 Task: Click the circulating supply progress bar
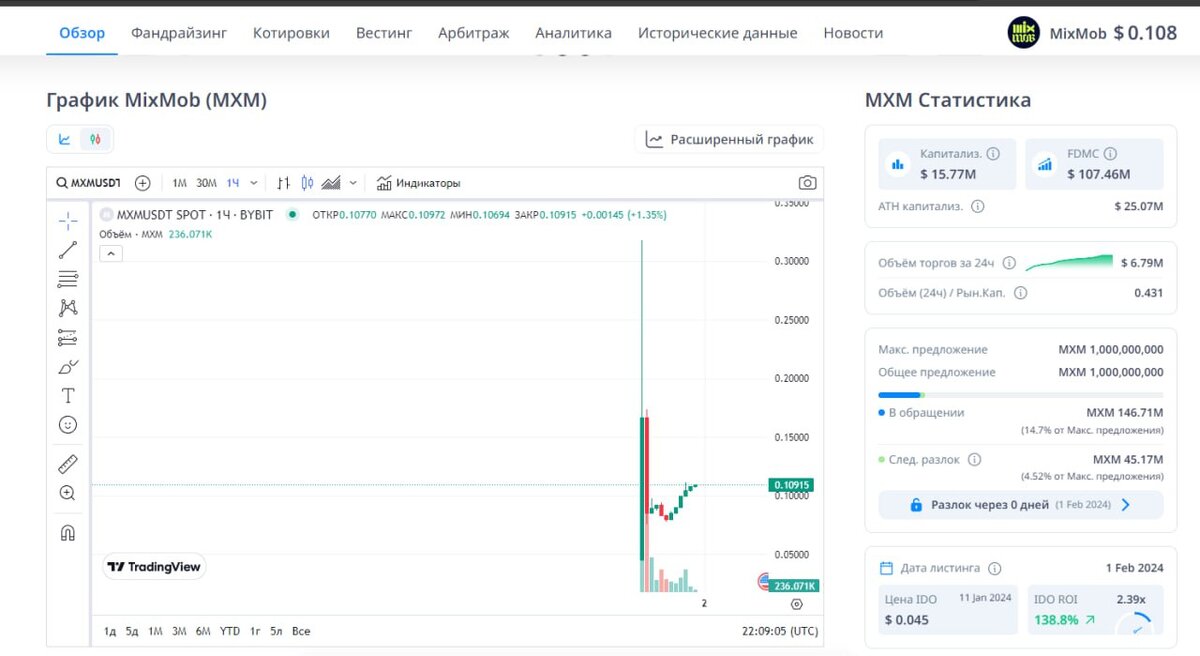tap(1020, 395)
